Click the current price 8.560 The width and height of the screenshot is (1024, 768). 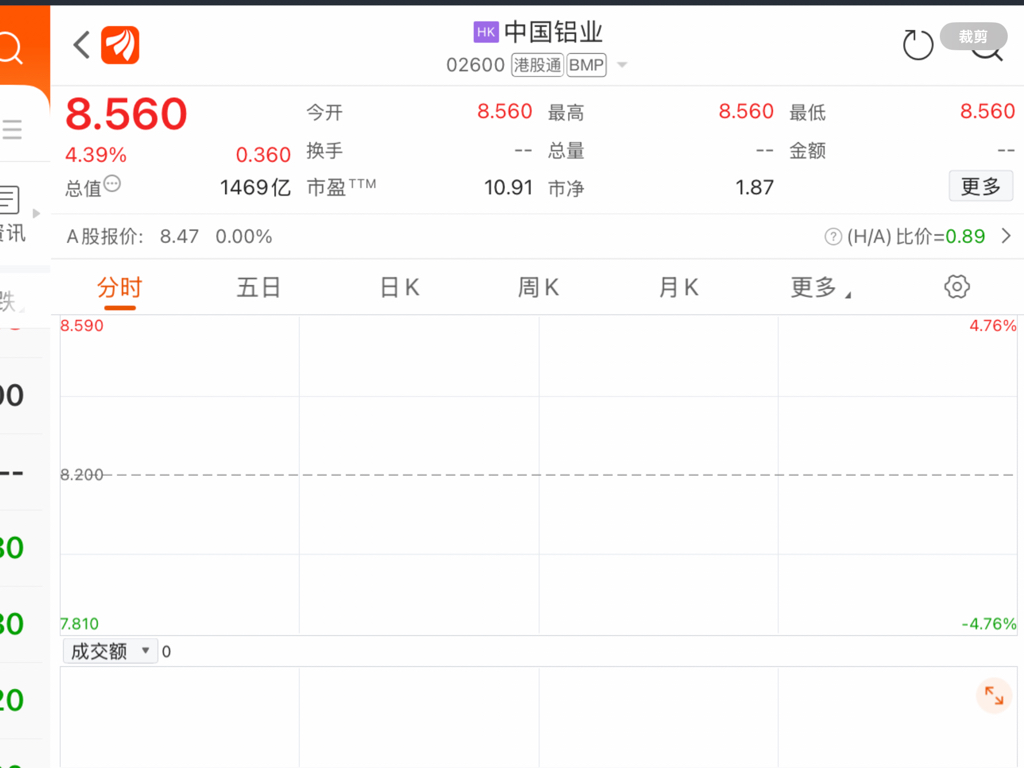click(126, 114)
